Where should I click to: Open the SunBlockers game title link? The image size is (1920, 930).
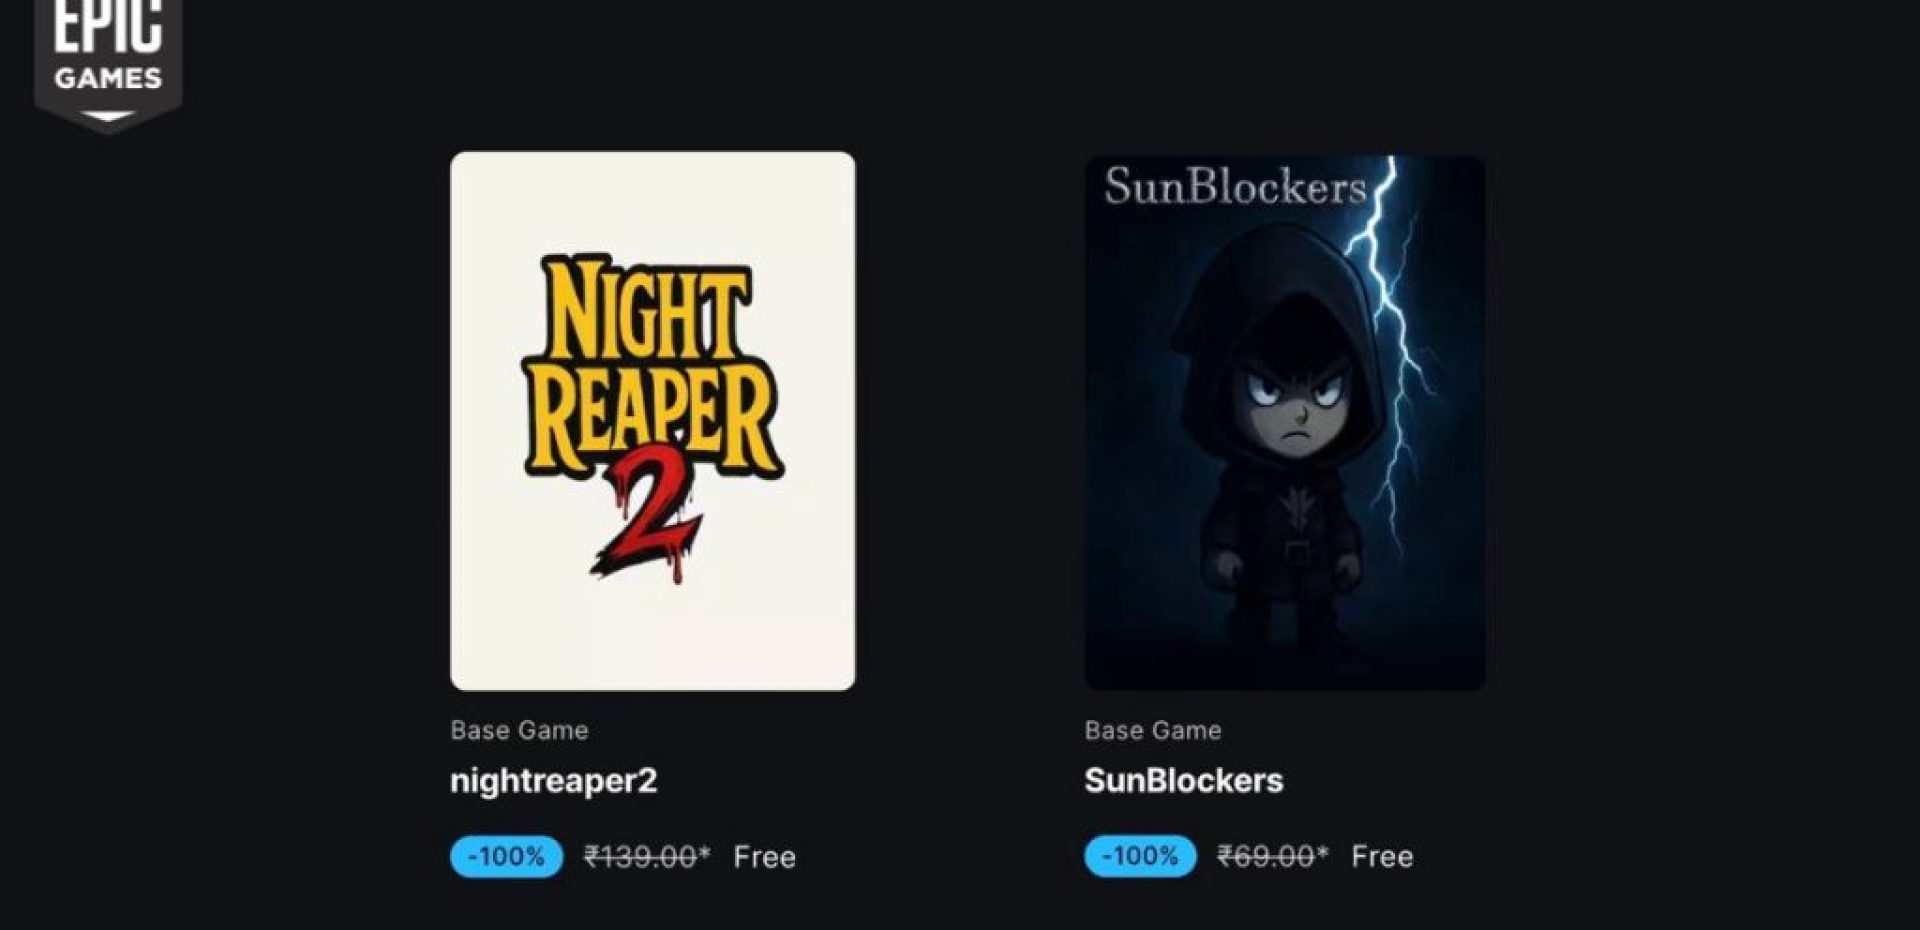tap(1183, 780)
